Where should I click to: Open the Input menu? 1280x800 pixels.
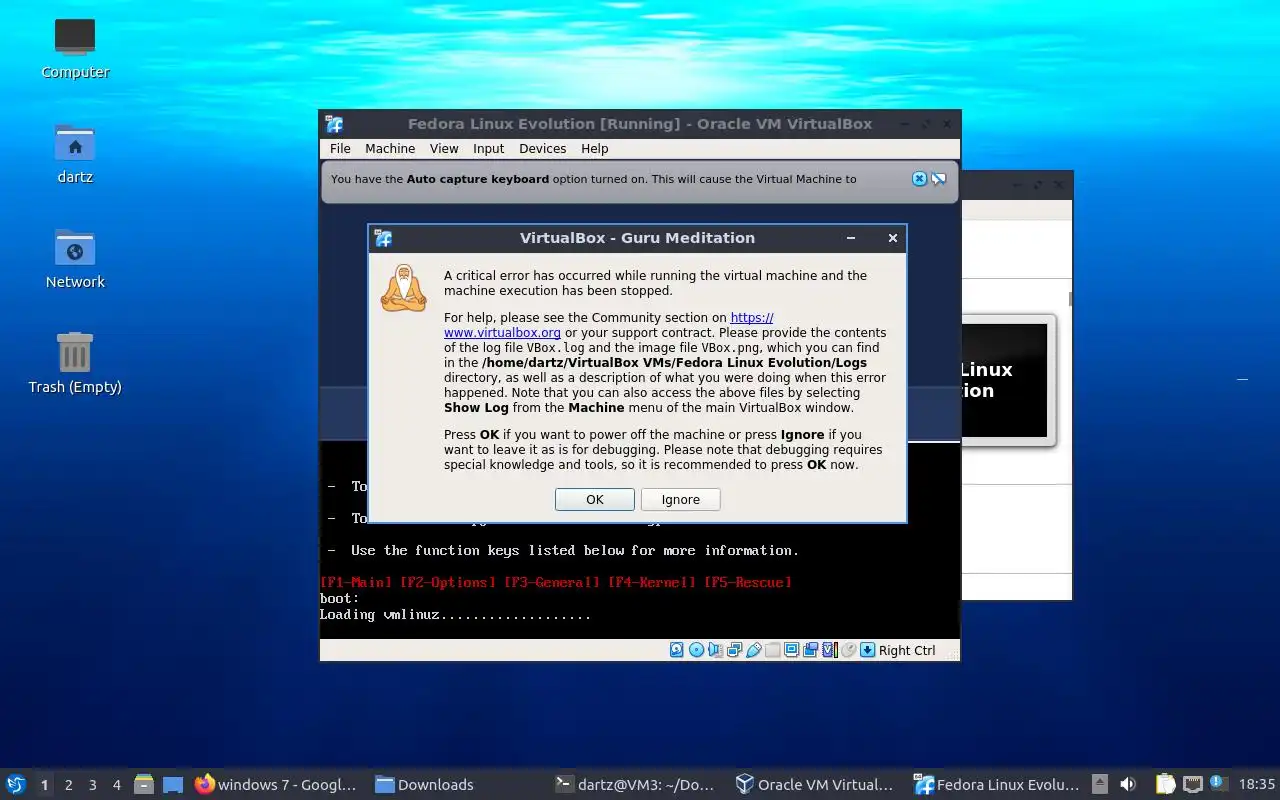488,148
